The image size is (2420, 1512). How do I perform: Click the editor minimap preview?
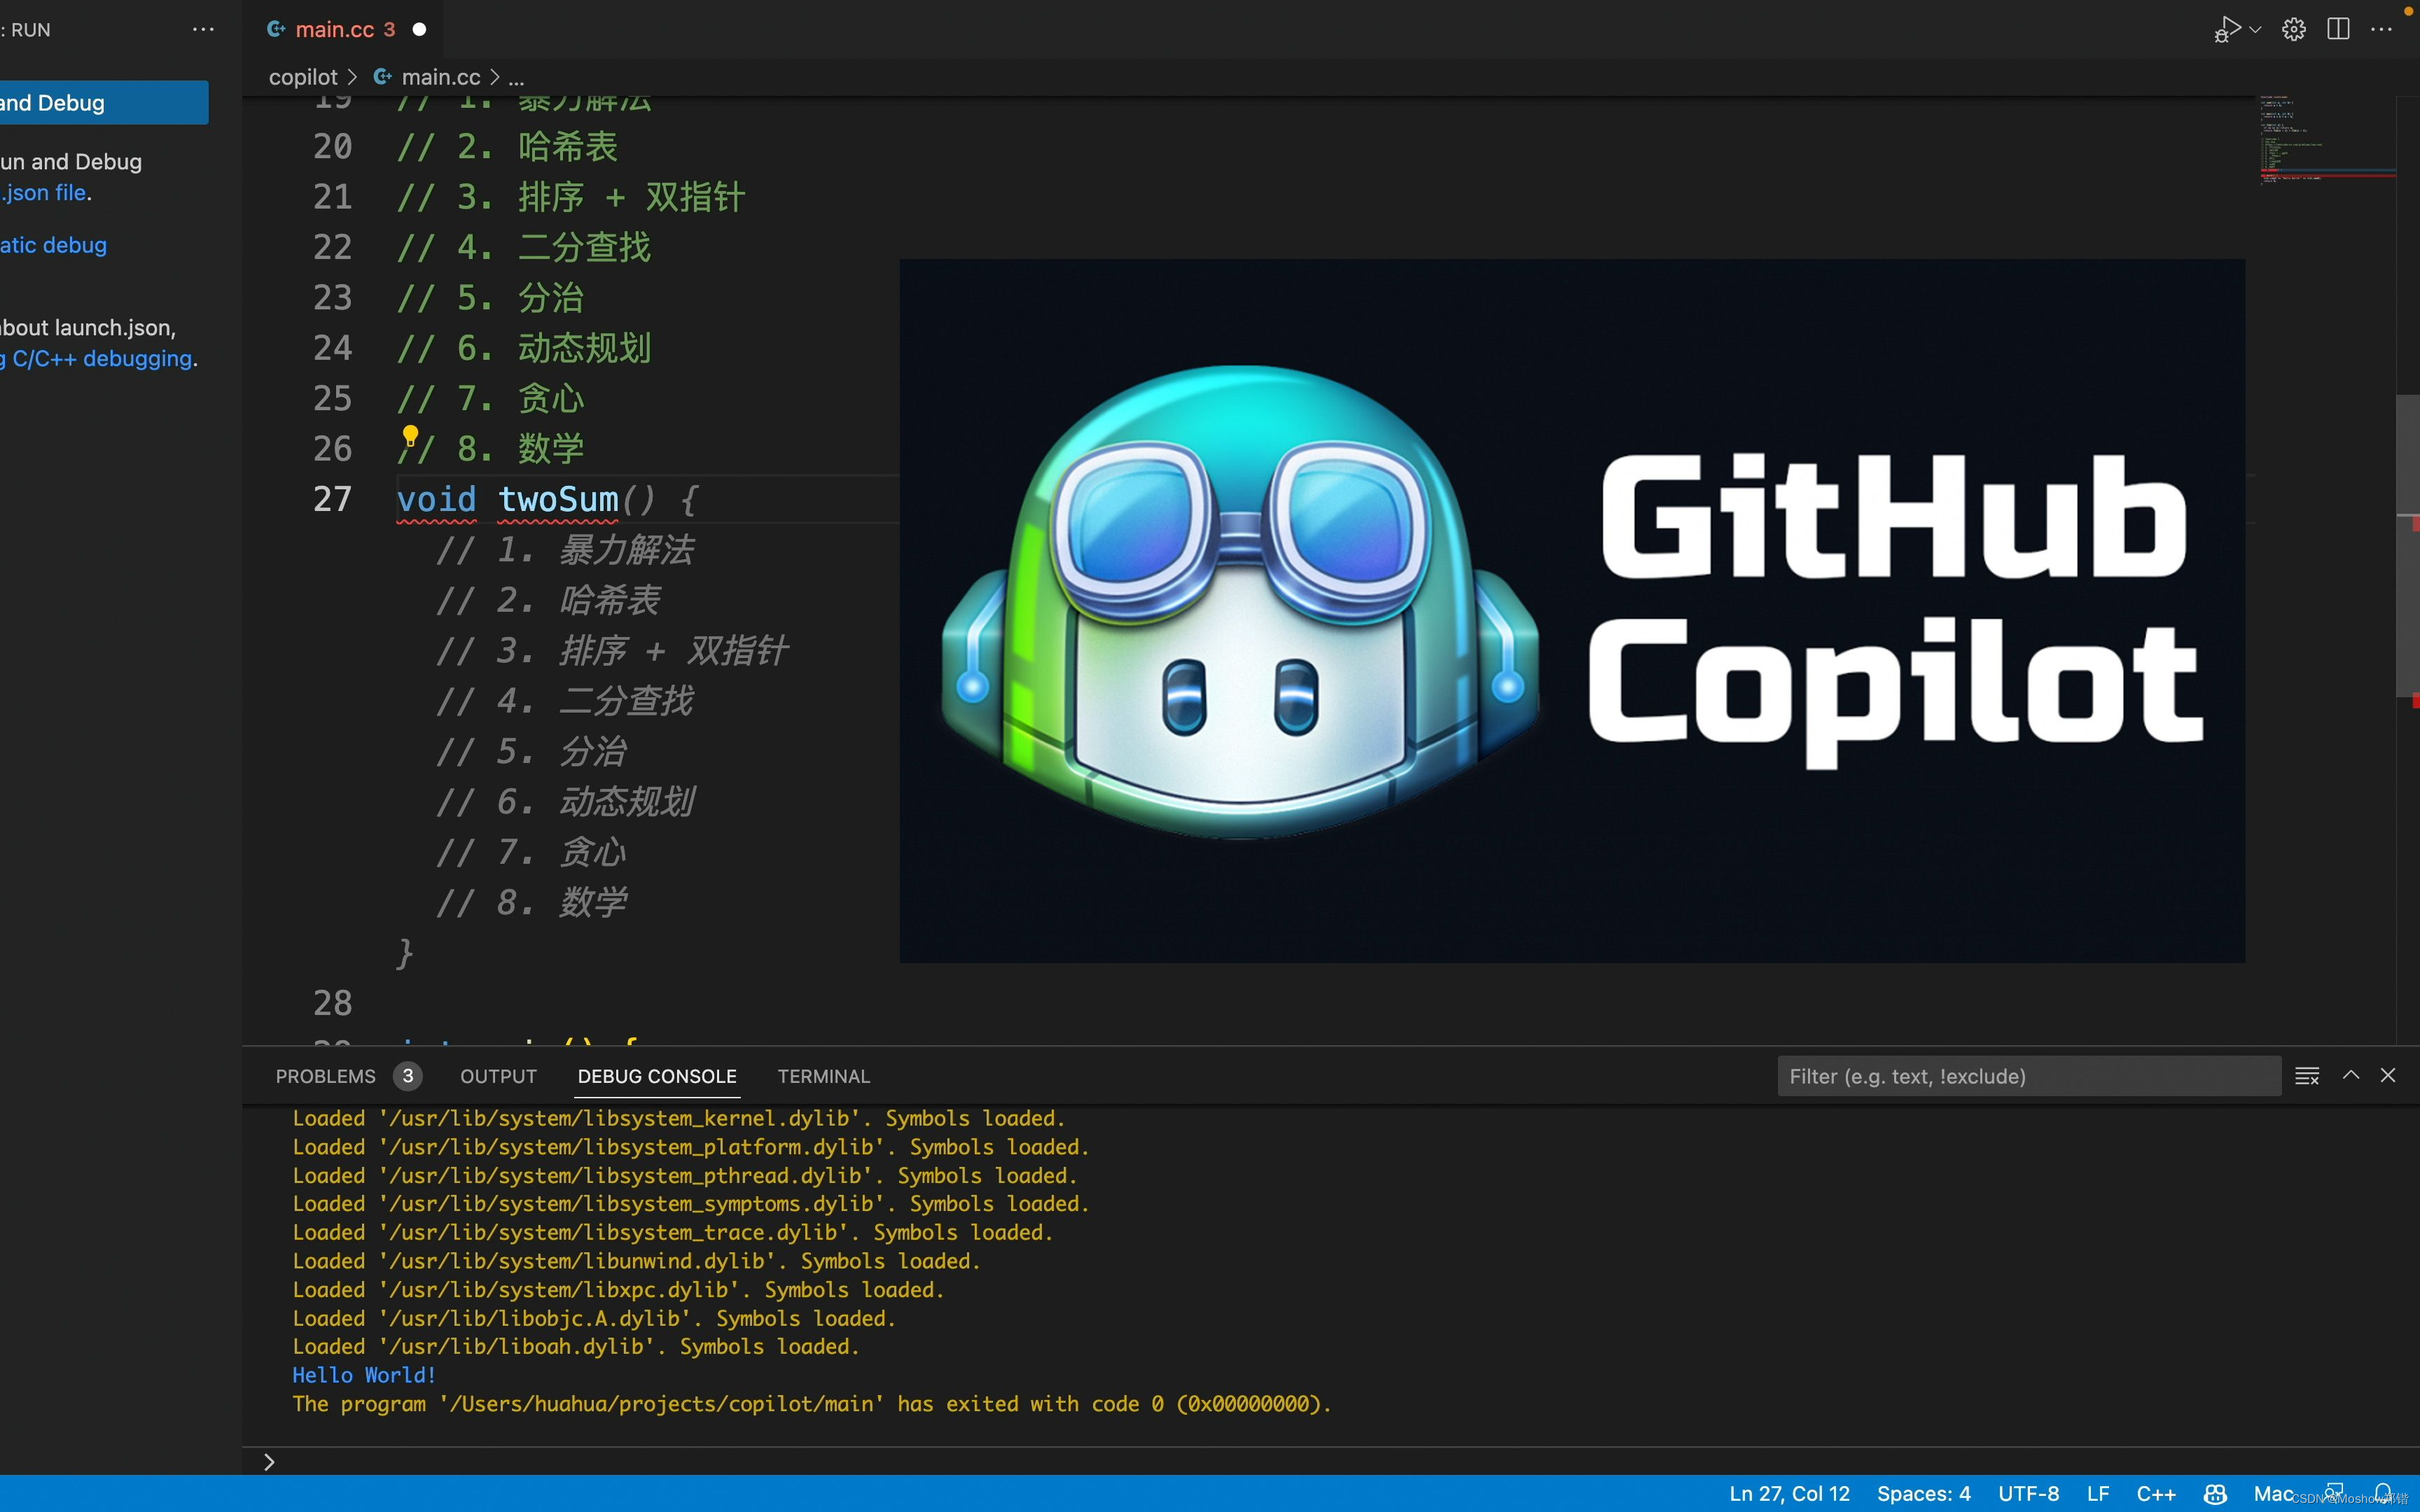2327,140
